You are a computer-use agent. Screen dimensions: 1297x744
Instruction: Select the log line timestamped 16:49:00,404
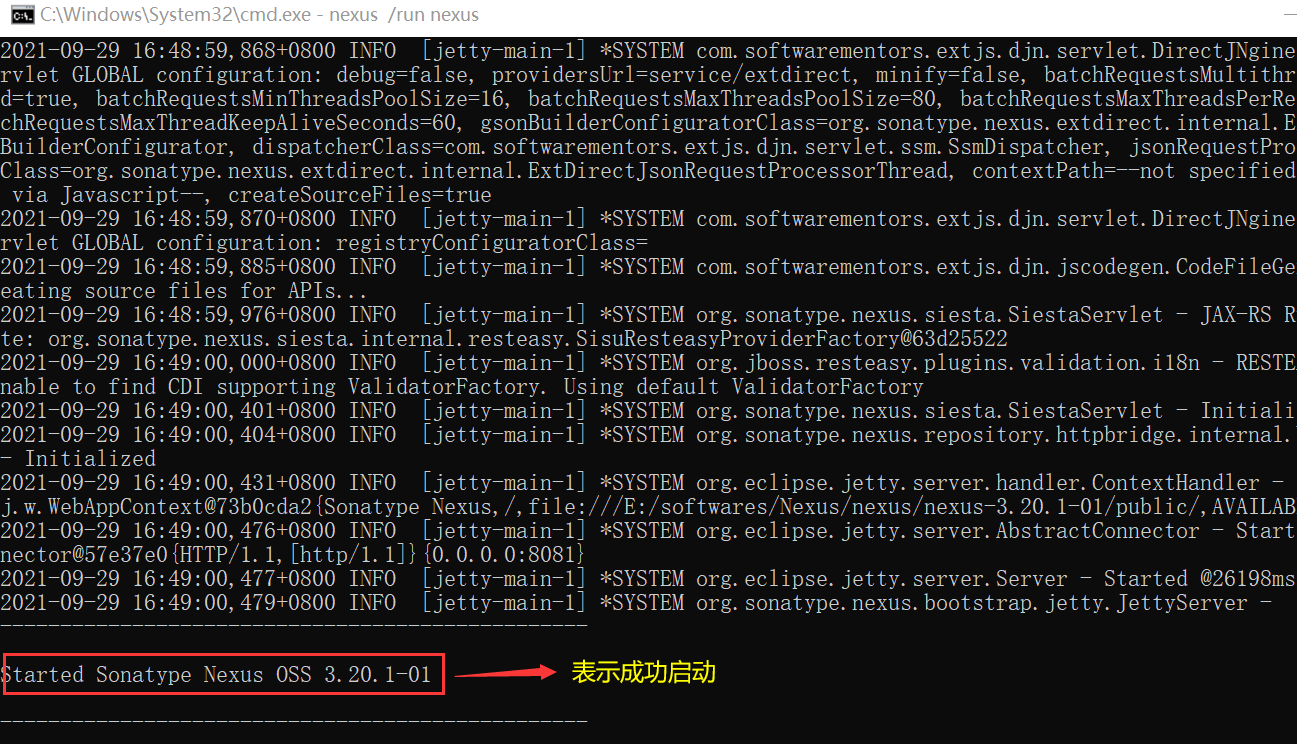[x=648, y=435]
